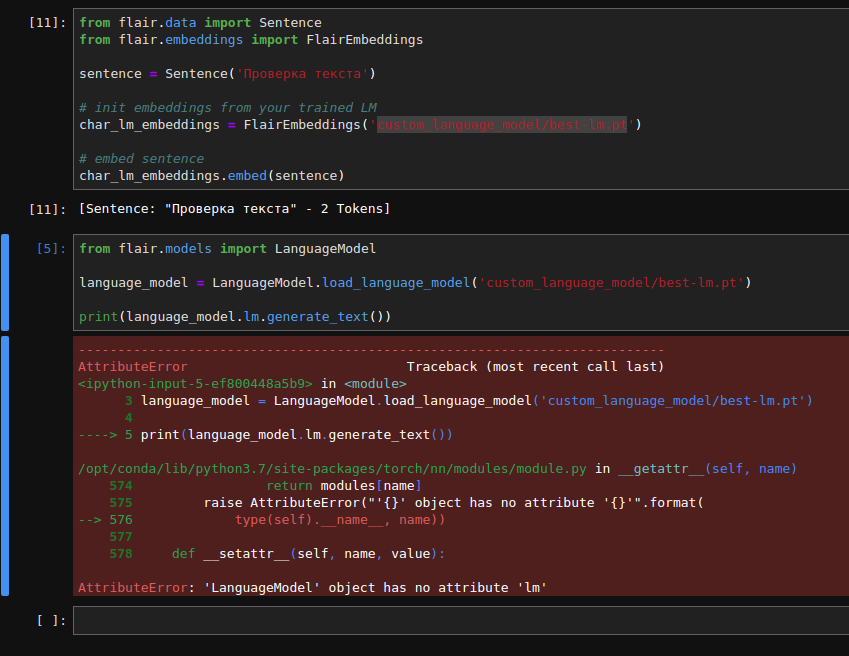Screen dimensions: 849x656
Task: Click the final AttributeError: 'LanguageModel' message
Action: (x=310, y=587)
